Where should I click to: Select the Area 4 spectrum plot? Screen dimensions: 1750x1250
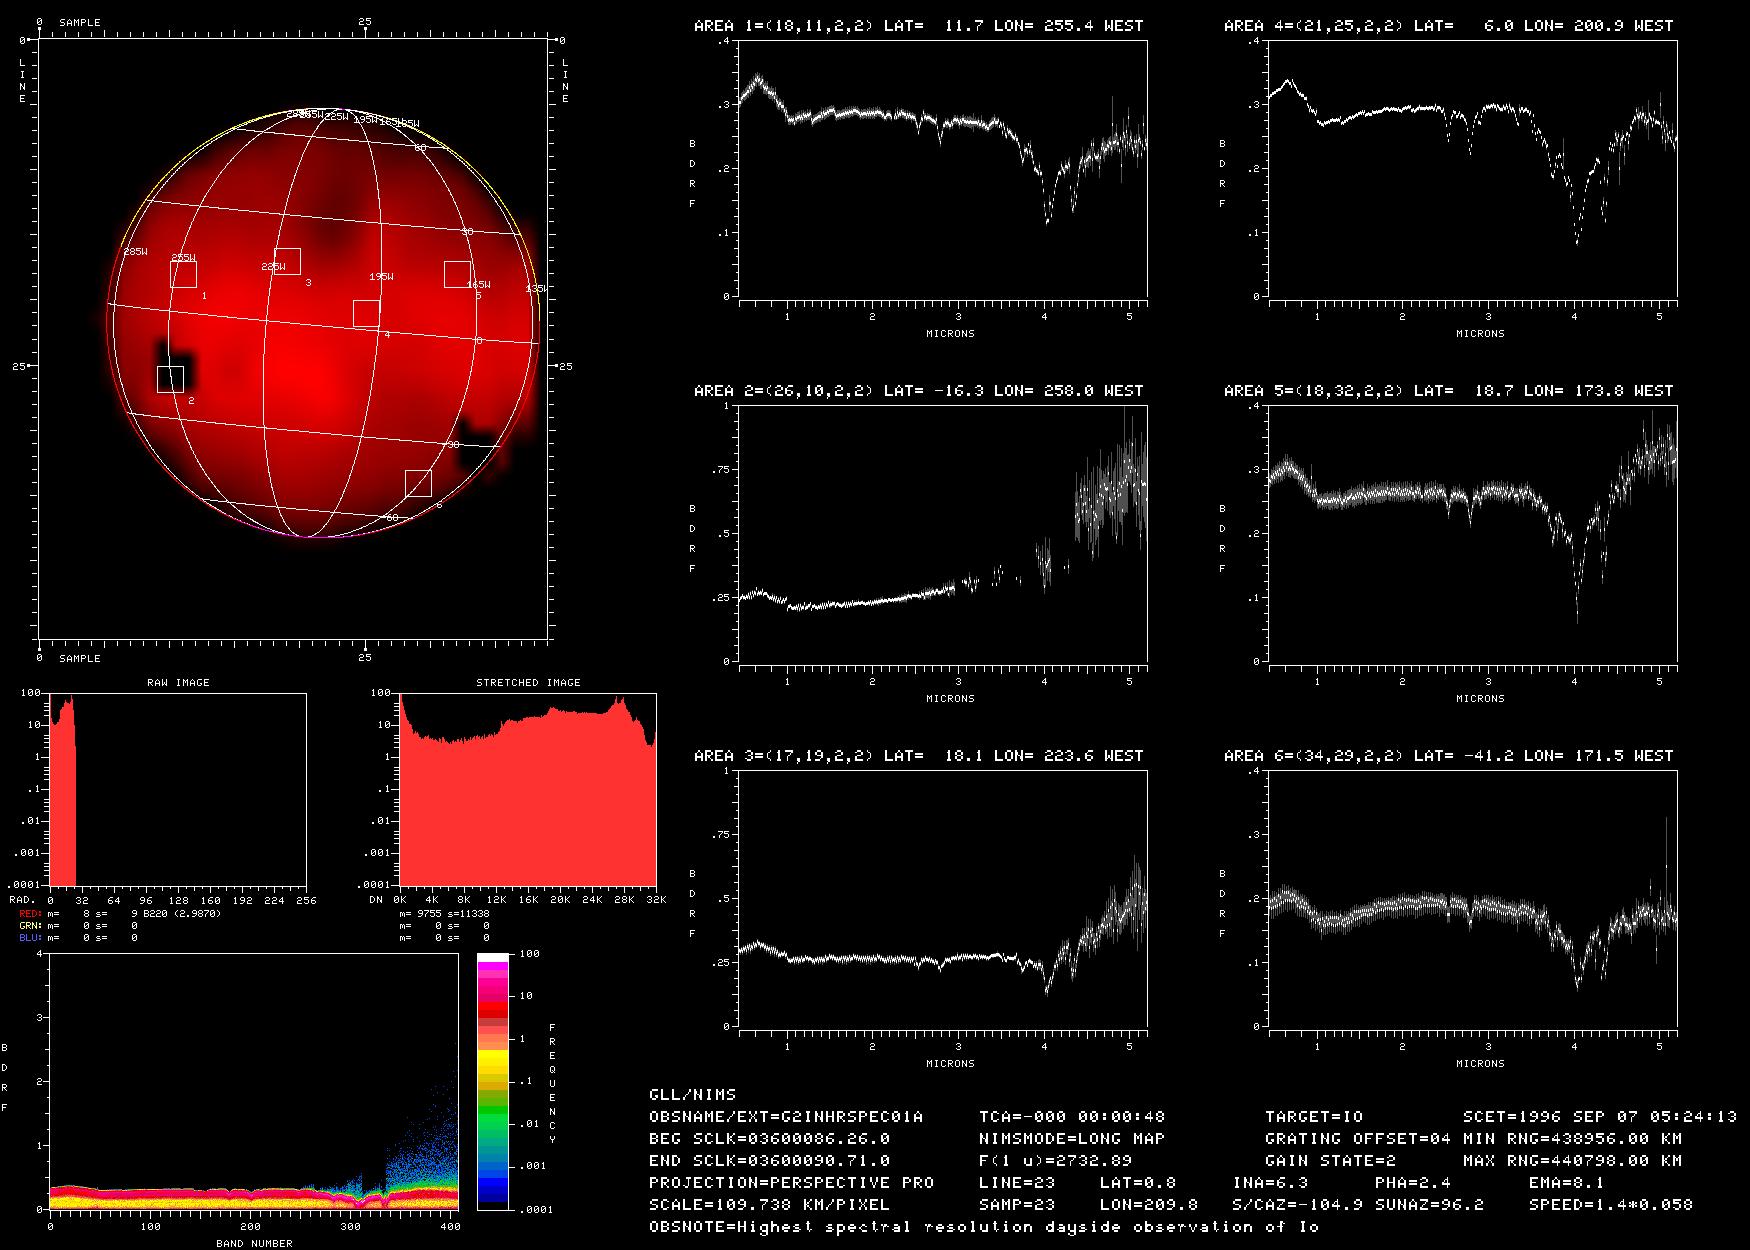pyautogui.click(x=1473, y=169)
